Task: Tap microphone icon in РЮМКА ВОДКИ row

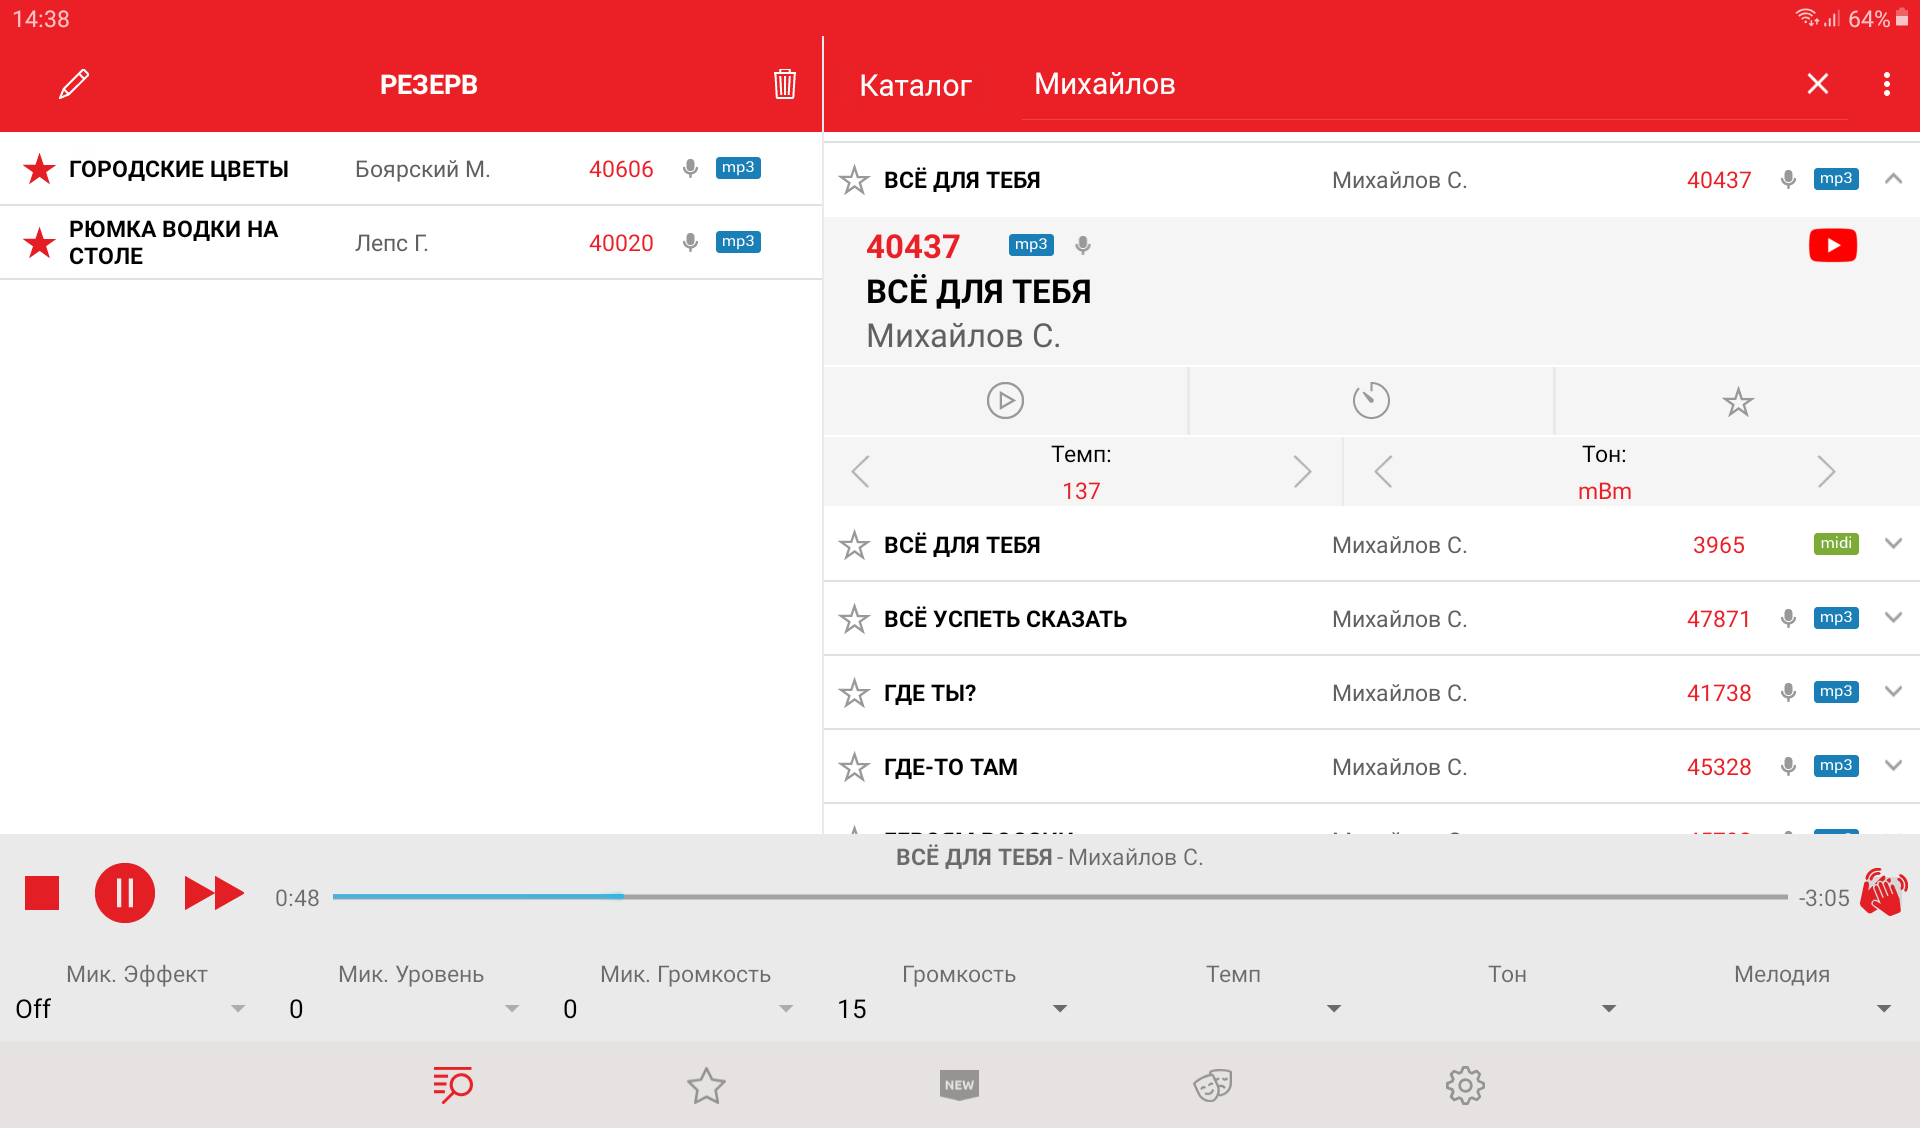Action: (x=690, y=242)
